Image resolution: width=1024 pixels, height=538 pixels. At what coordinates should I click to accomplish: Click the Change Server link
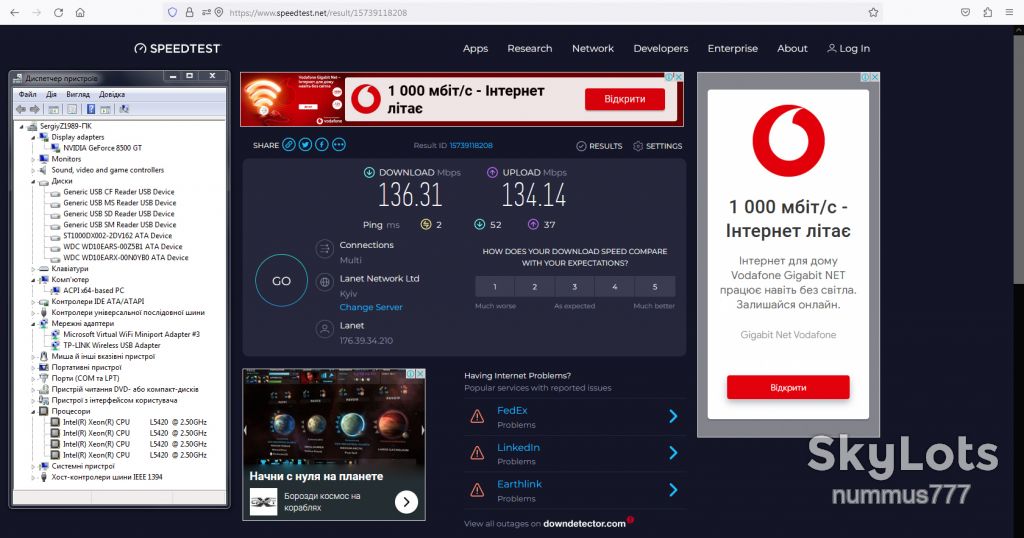click(371, 307)
